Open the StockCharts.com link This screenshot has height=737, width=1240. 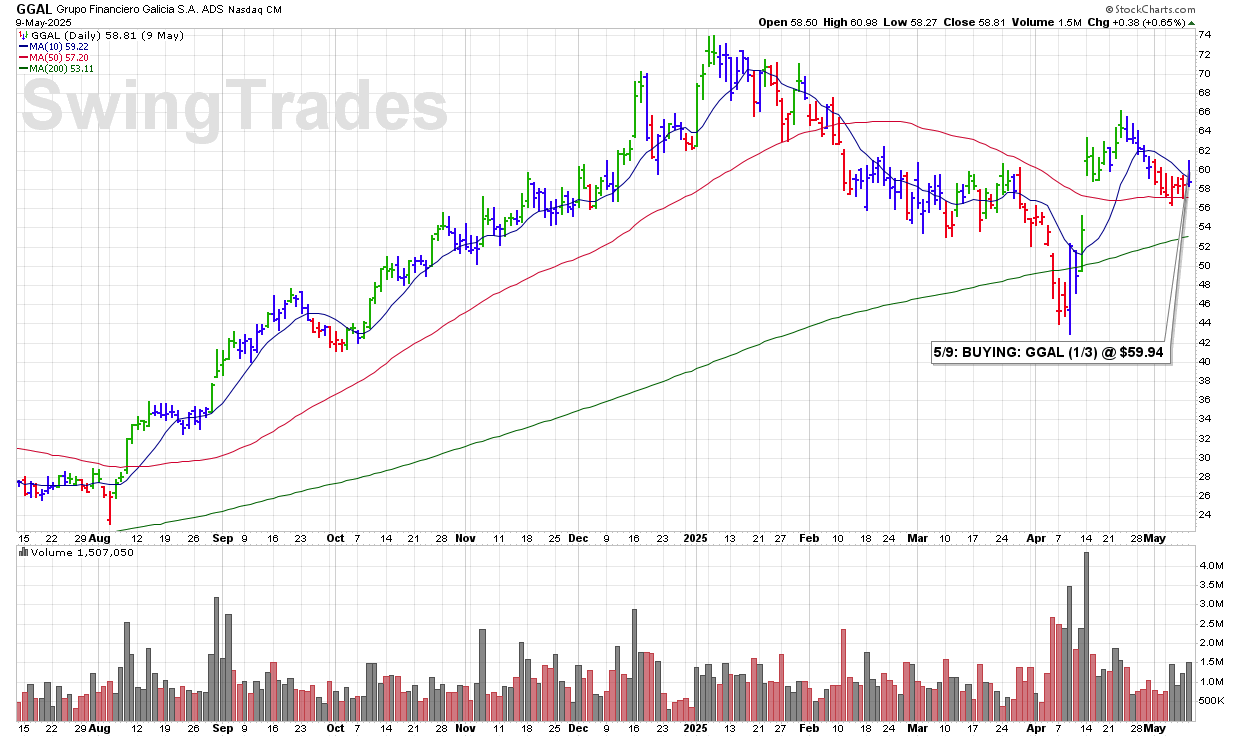1161,9
